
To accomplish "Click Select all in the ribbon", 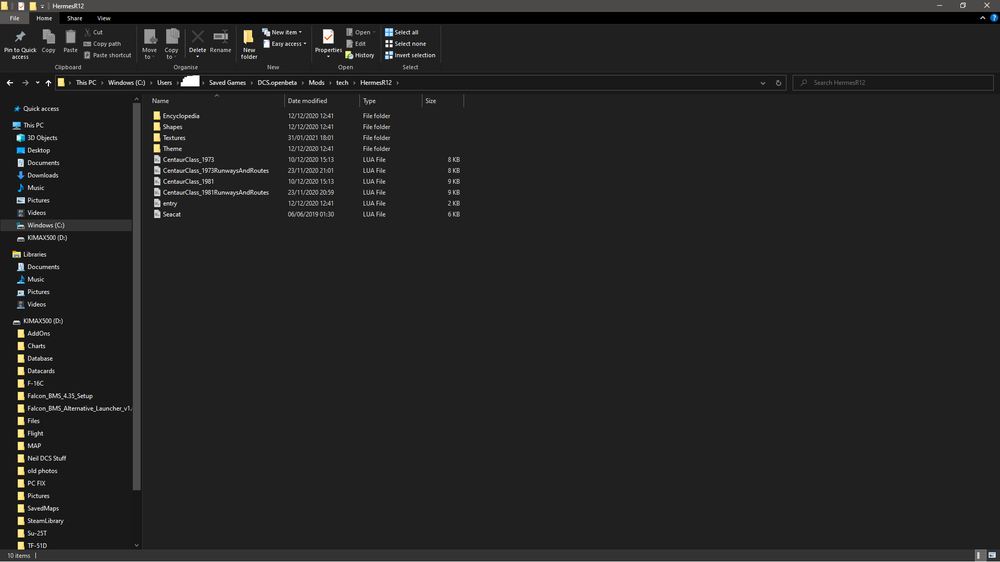I will click(402, 32).
